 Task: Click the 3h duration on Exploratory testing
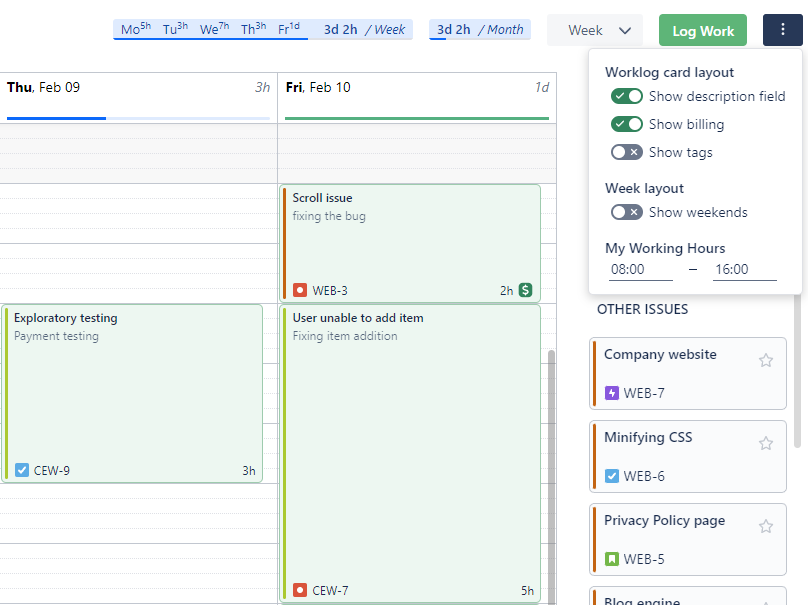[249, 470]
